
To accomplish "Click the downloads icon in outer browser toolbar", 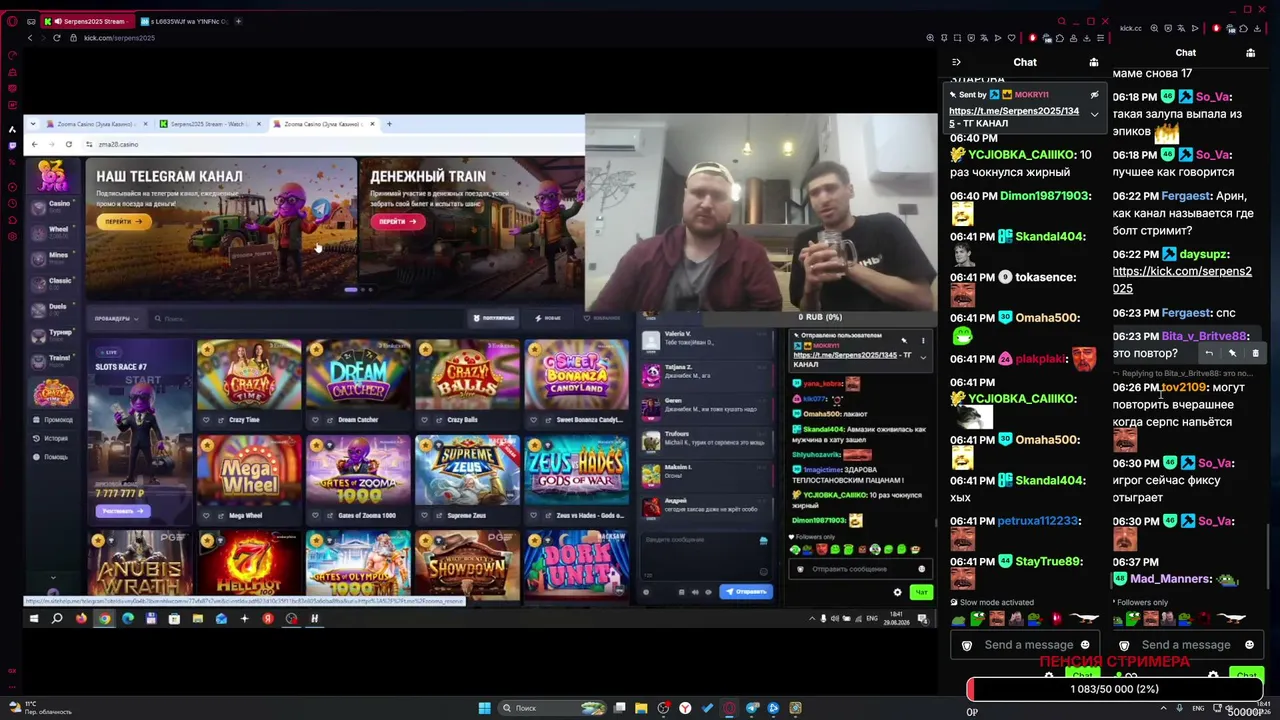I will 1086,38.
